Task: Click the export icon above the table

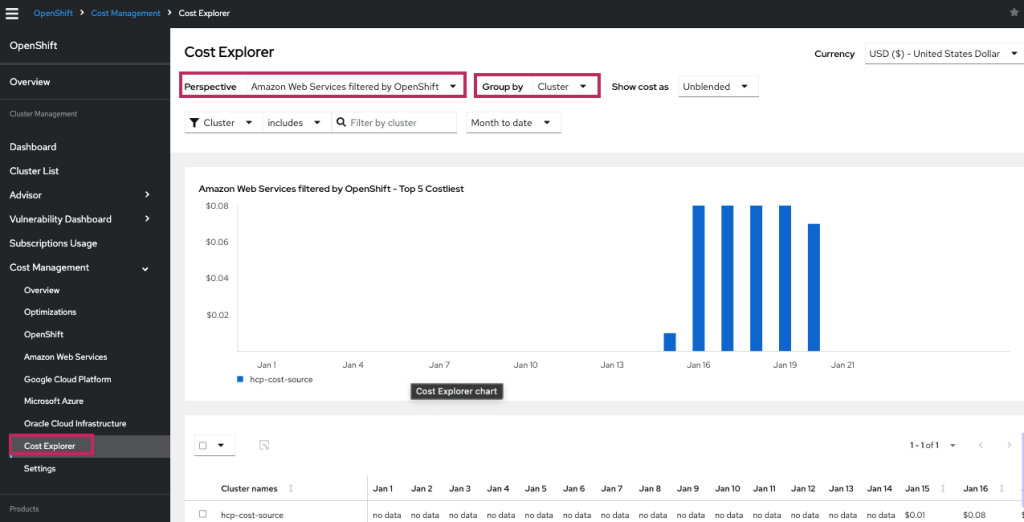Action: point(264,445)
